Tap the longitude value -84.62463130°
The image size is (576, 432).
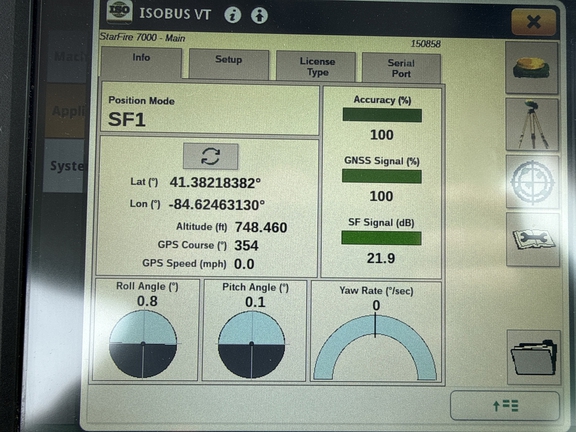pos(216,205)
